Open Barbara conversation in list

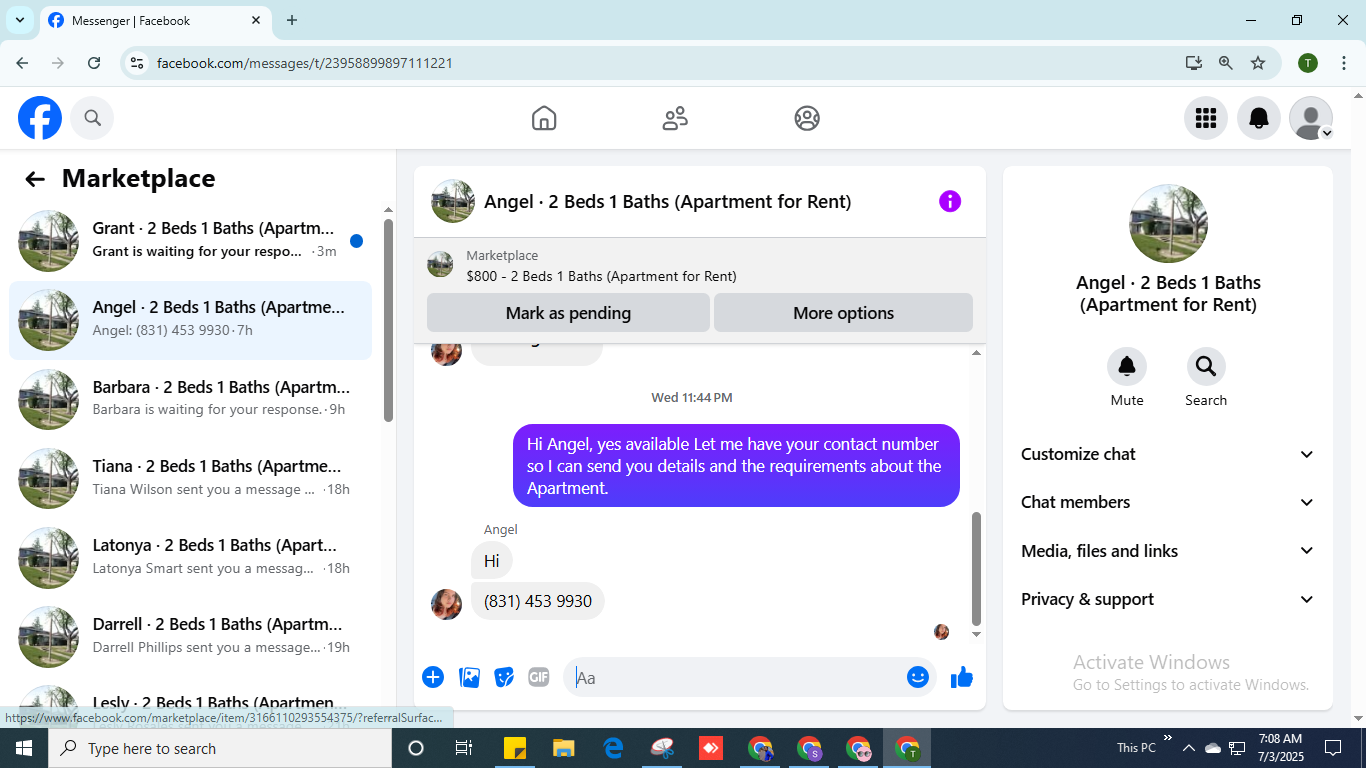click(x=190, y=399)
